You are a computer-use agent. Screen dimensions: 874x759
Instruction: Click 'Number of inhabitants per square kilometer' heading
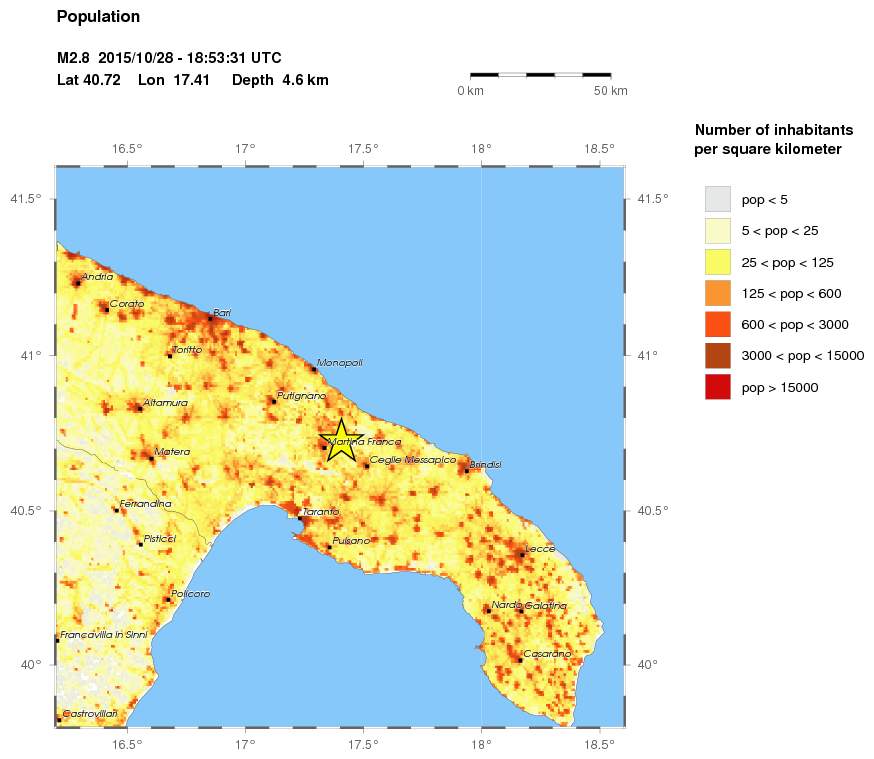pos(773,139)
